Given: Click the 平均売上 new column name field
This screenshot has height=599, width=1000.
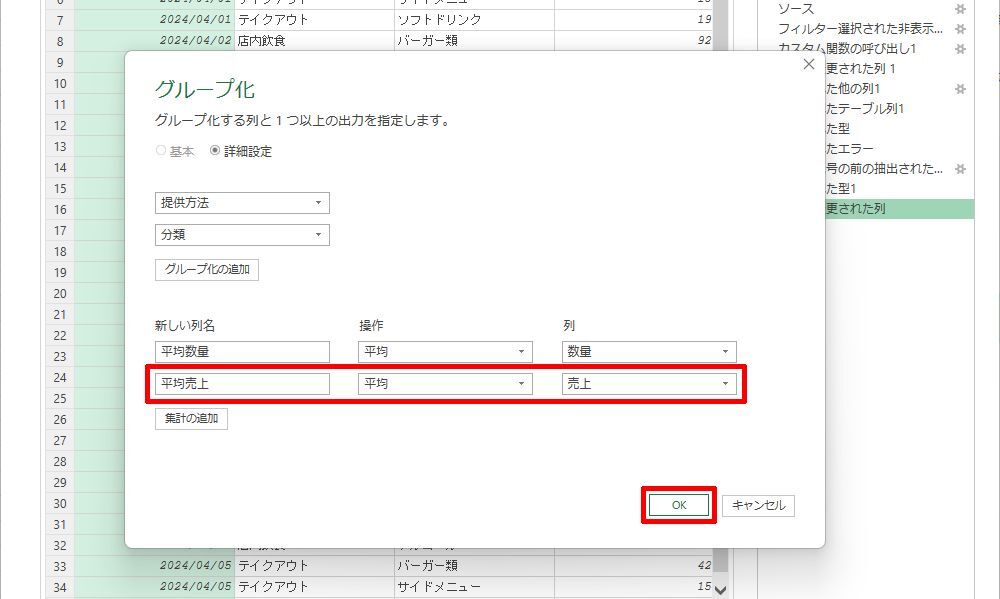Looking at the screenshot, I should coord(242,384).
